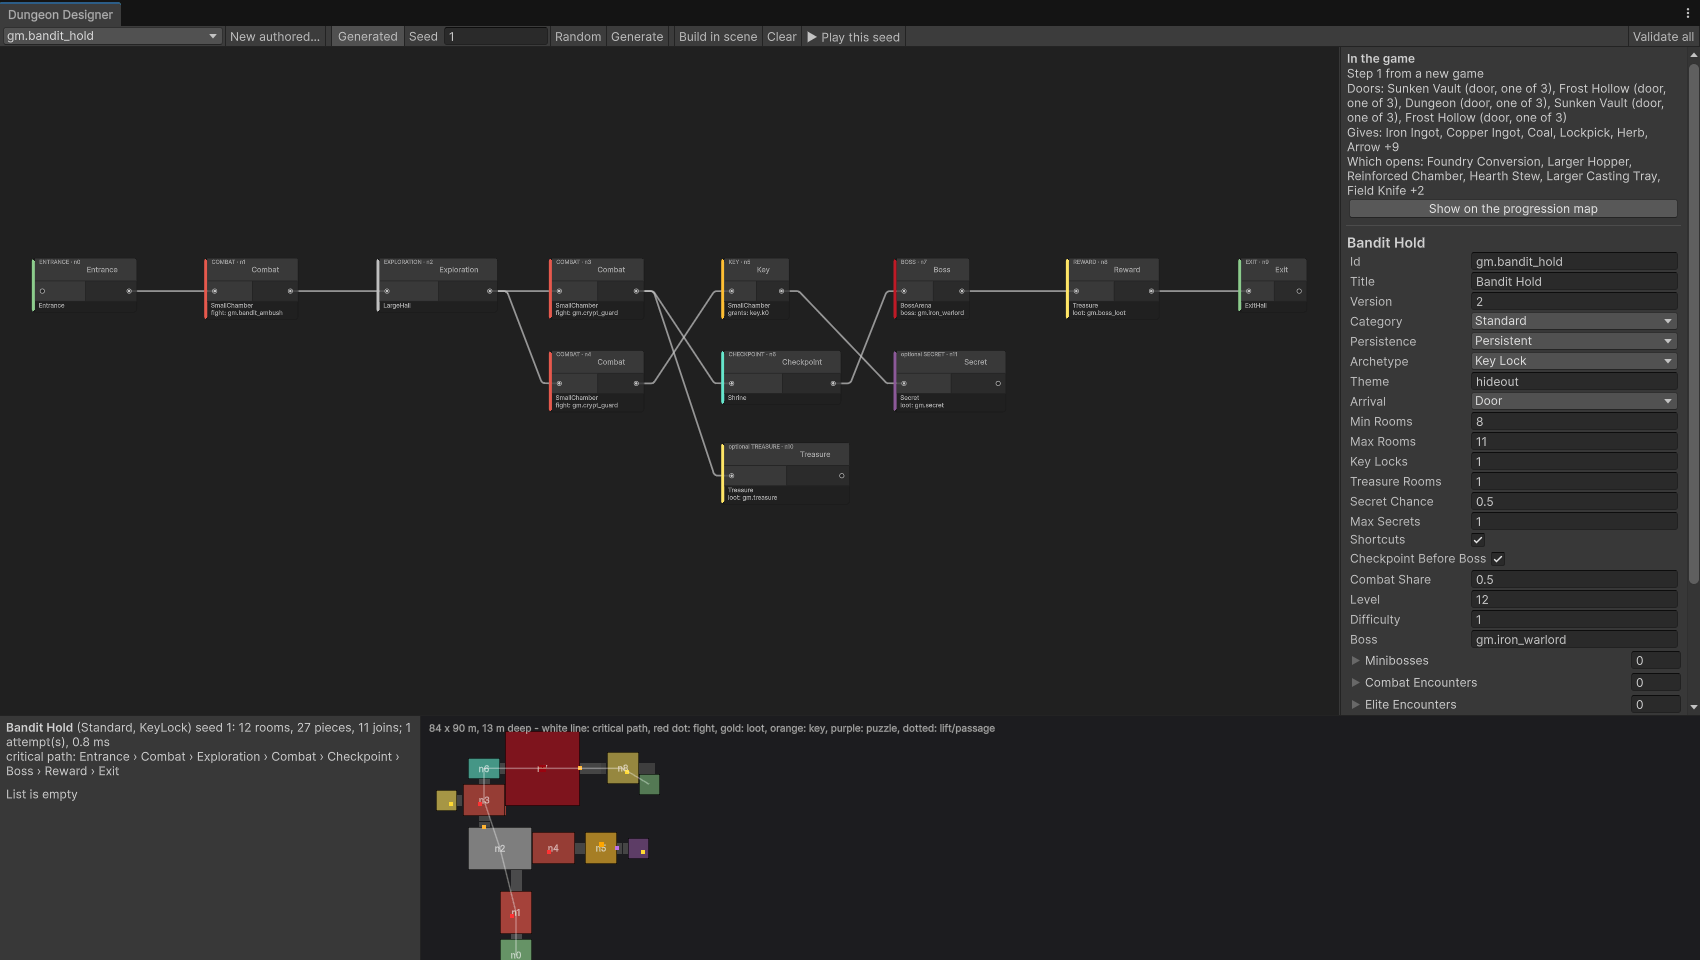Open the Category Standard dropdown
This screenshot has height=960, width=1700.
(1574, 321)
